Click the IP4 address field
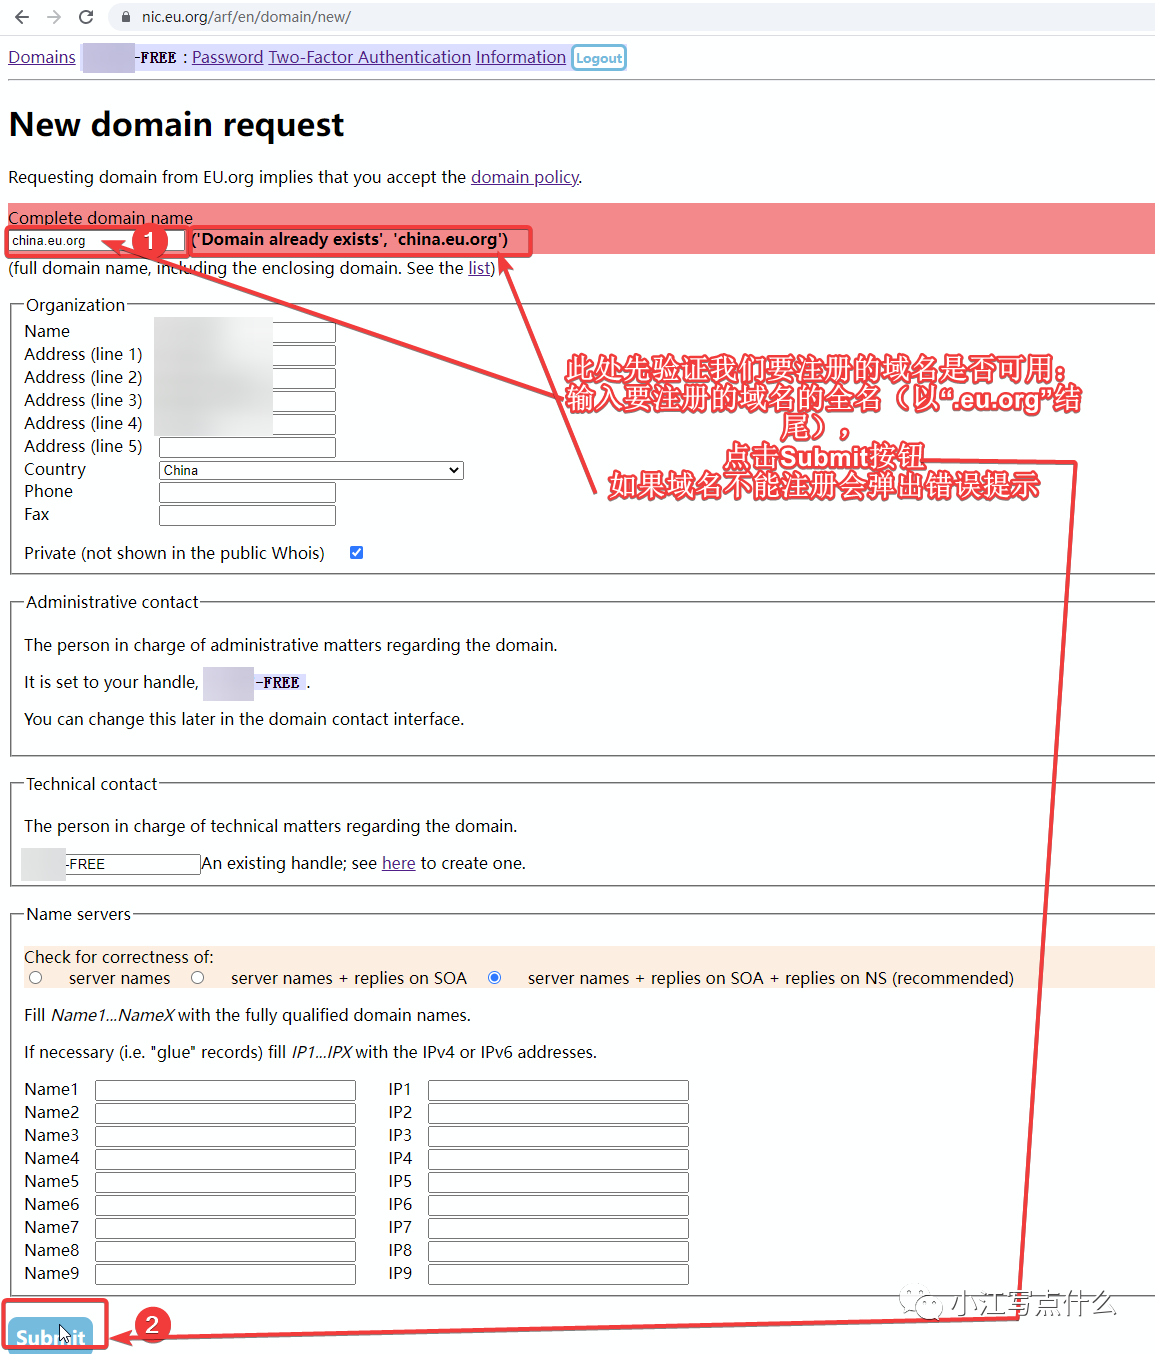Image resolution: width=1155 pixels, height=1354 pixels. point(558,1159)
